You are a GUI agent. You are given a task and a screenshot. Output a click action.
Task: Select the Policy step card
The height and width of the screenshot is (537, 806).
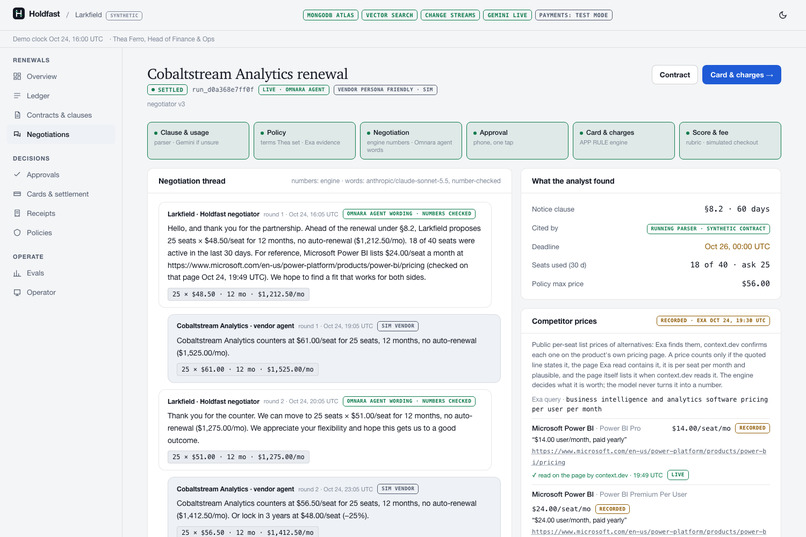tap(304, 140)
